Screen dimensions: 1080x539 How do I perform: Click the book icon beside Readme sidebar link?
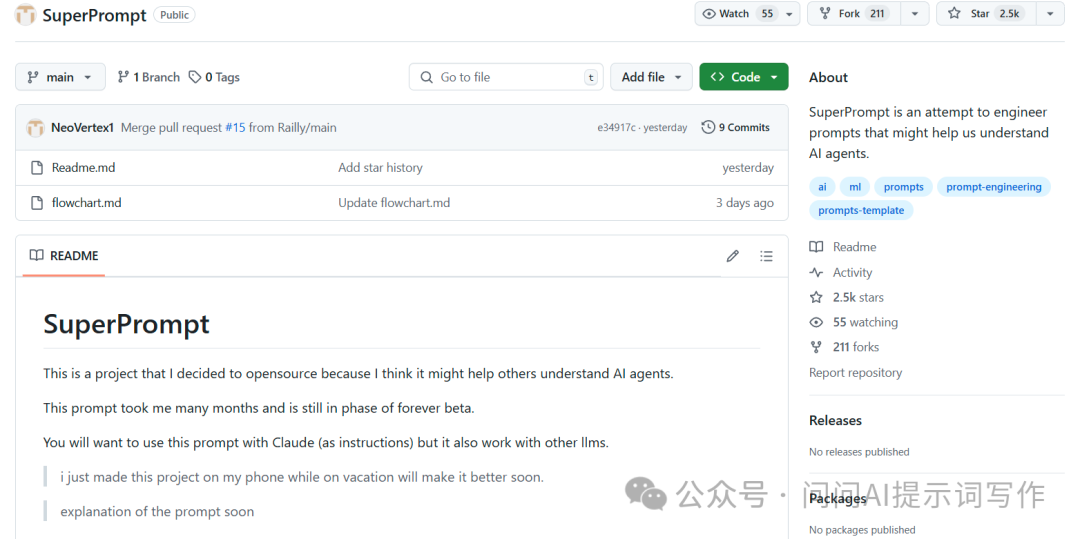816,246
